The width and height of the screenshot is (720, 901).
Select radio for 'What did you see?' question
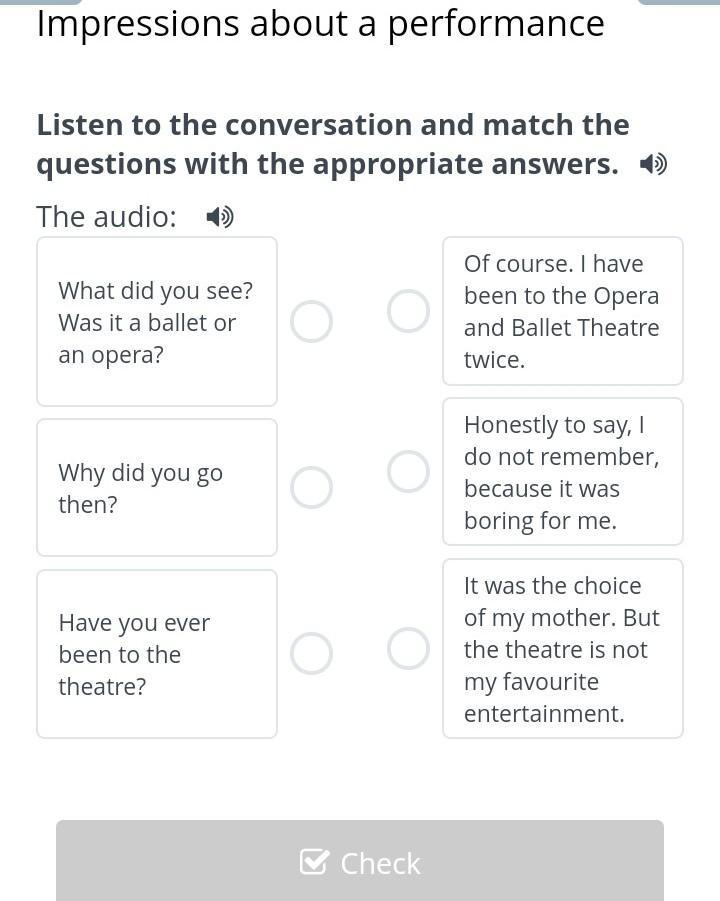311,321
